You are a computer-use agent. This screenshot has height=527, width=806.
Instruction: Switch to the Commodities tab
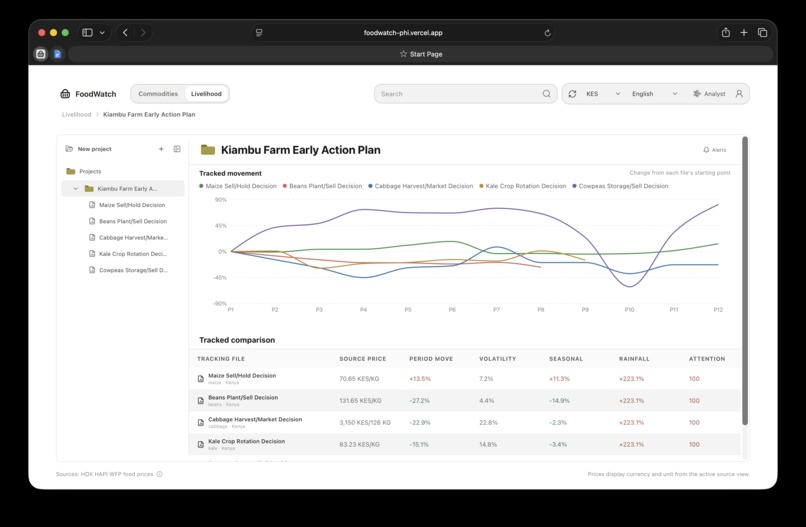tap(158, 94)
